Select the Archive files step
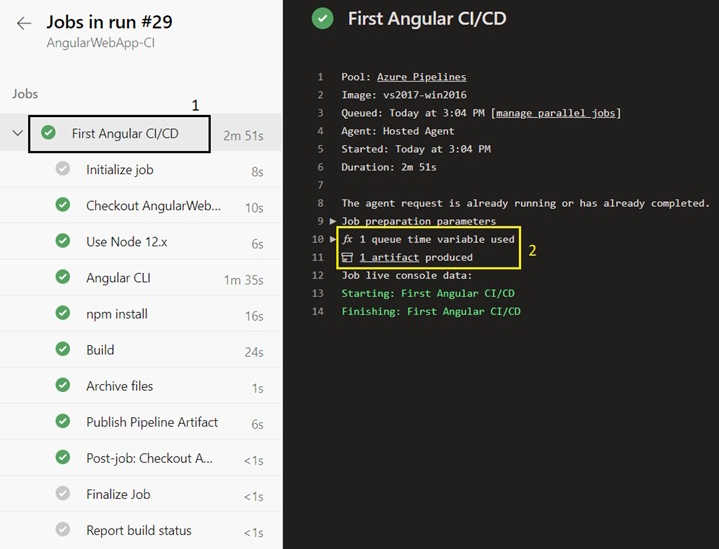This screenshot has height=549, width=719. pyautogui.click(x=141, y=386)
